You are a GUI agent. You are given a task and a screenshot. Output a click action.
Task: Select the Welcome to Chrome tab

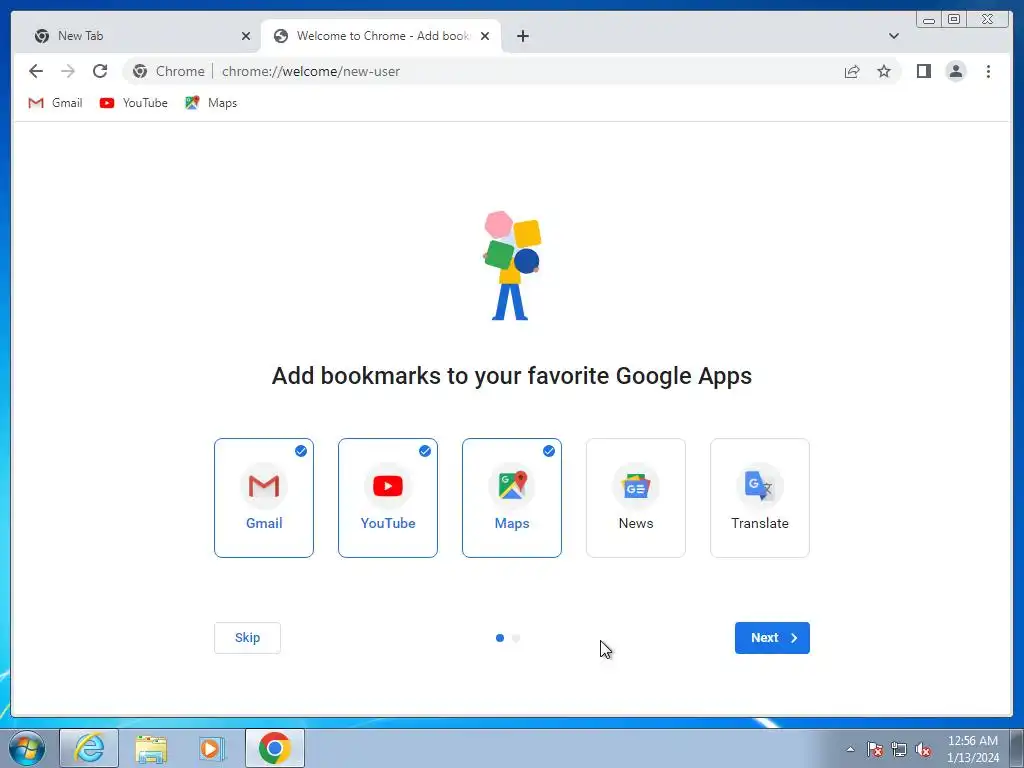coord(381,36)
